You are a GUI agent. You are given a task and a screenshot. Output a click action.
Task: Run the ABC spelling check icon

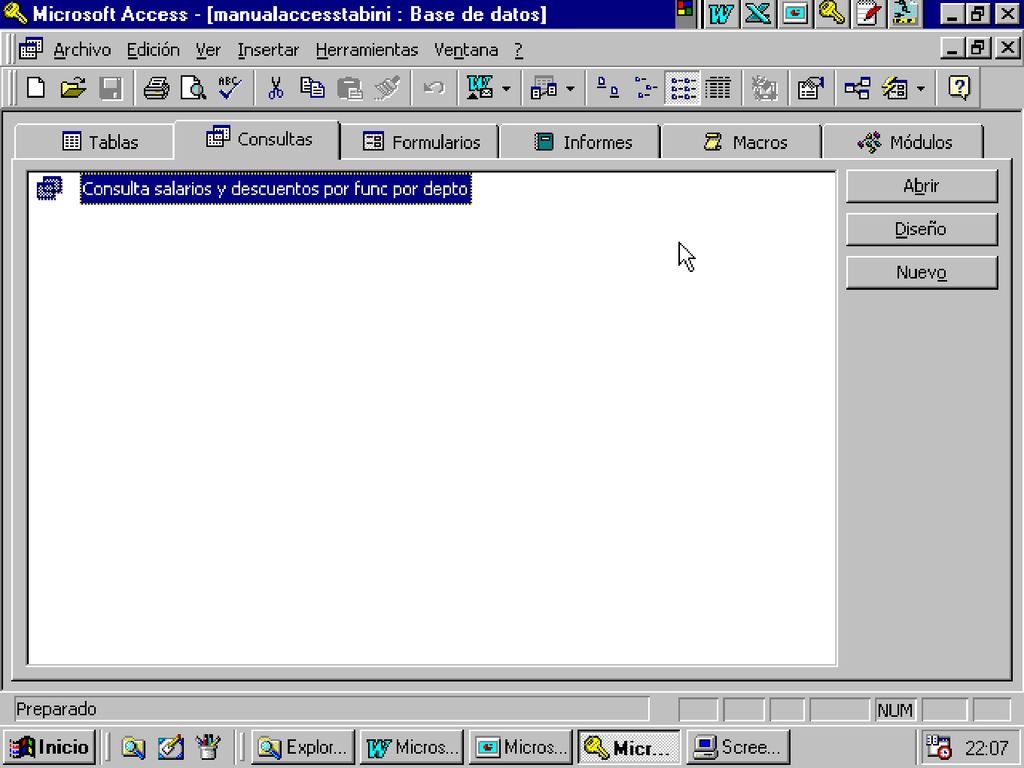click(x=230, y=88)
